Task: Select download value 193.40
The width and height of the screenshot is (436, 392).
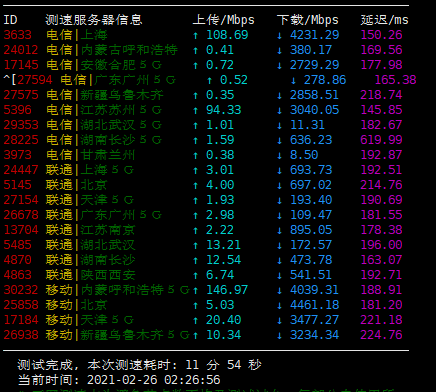Action: click(311, 200)
